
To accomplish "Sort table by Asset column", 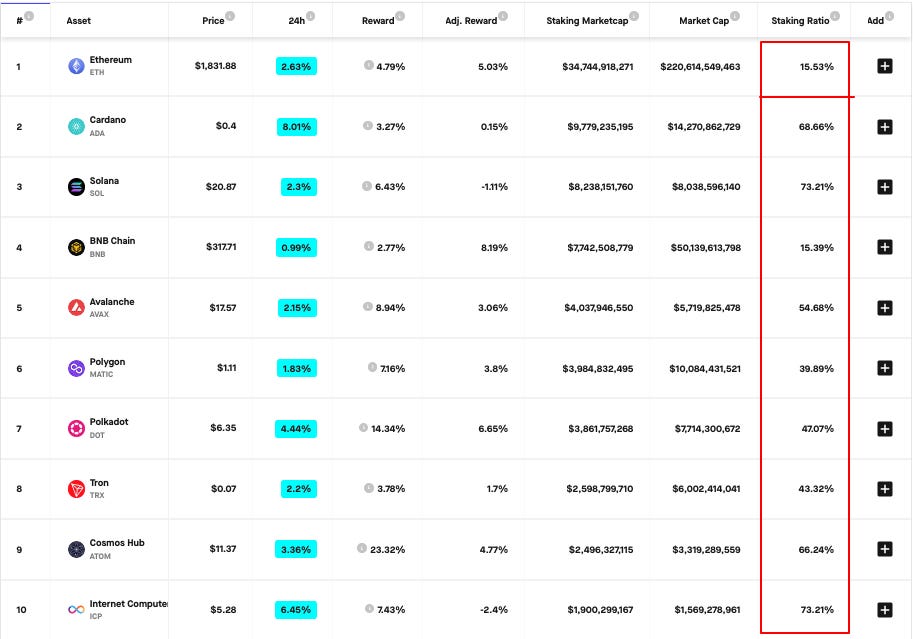I will click(79, 21).
